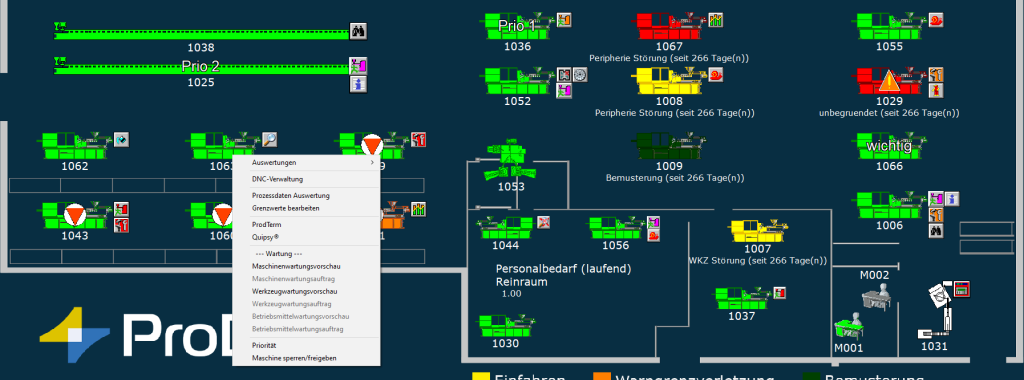This screenshot has width=1024, height=380.
Task: Click the magnifier icon next to machine 1063
Action: click(x=270, y=139)
